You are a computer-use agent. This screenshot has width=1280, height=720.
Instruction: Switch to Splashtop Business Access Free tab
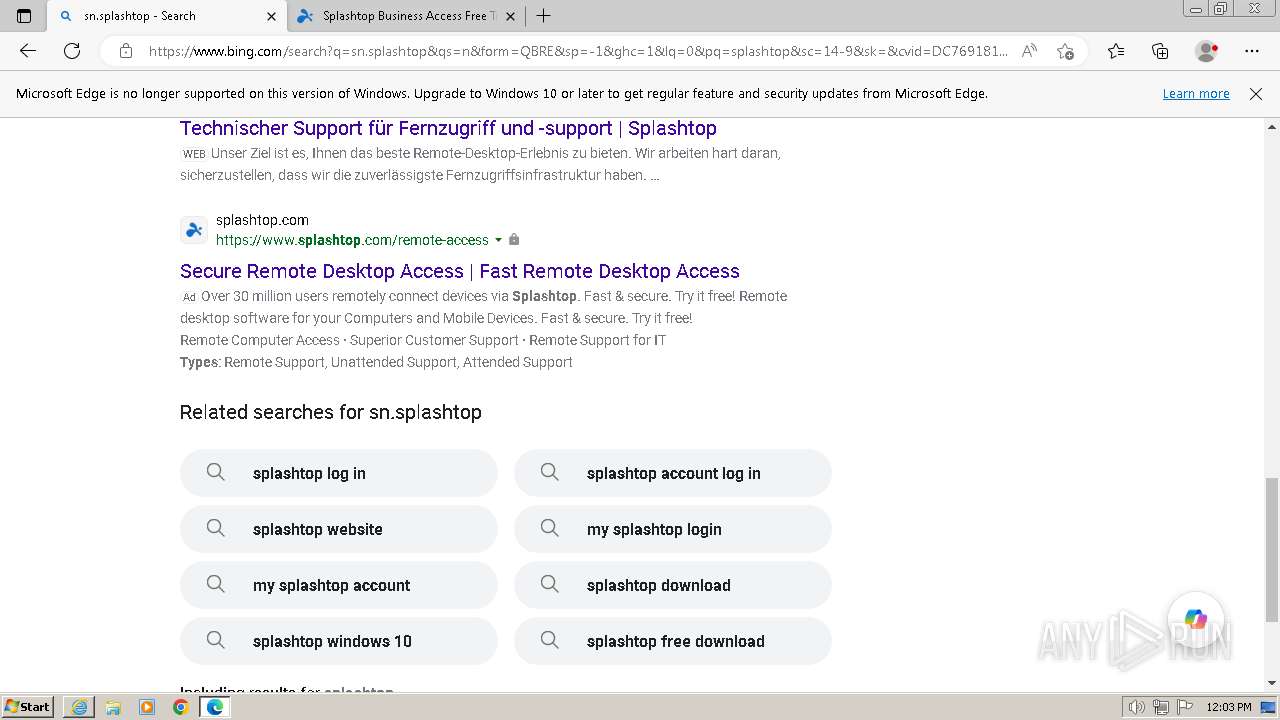(x=407, y=16)
